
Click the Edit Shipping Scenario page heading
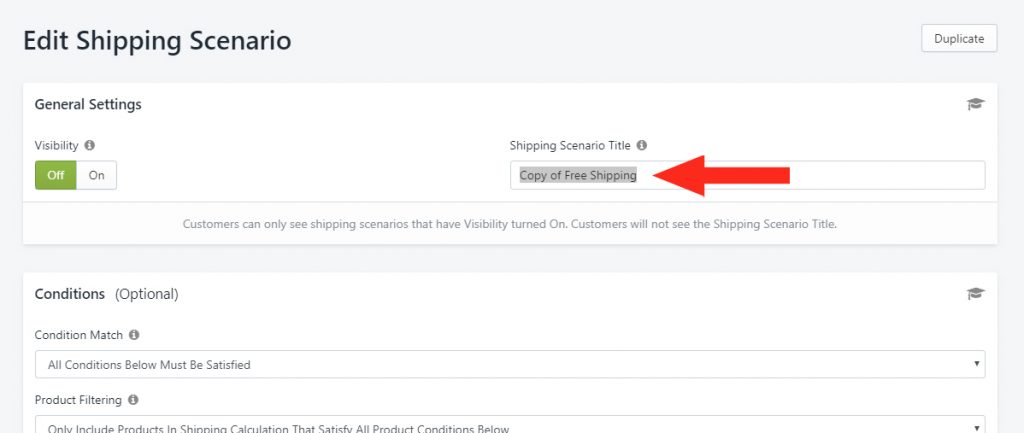157,40
